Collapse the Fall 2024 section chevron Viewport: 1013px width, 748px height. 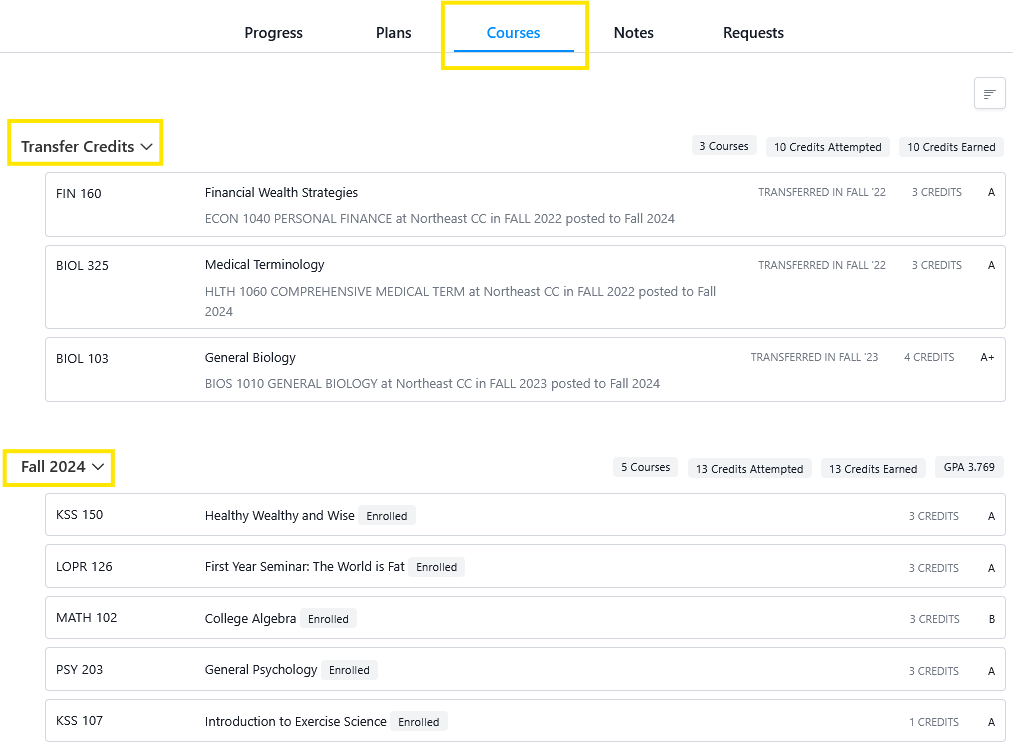tap(98, 466)
